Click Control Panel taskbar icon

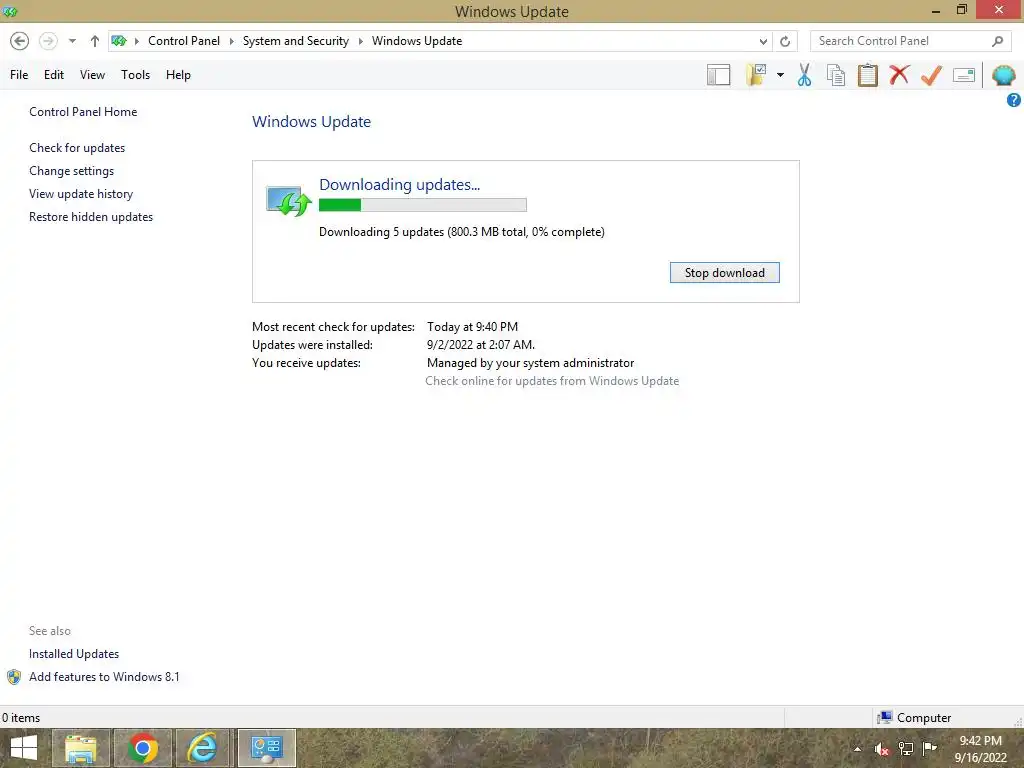point(266,748)
